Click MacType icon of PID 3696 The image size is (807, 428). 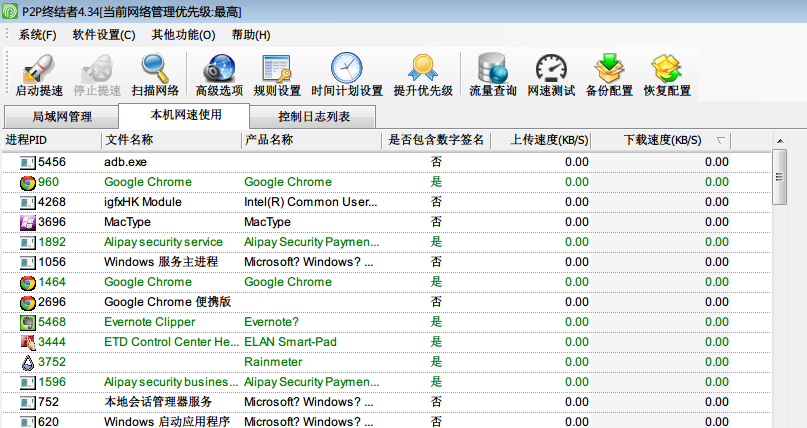click(28, 223)
